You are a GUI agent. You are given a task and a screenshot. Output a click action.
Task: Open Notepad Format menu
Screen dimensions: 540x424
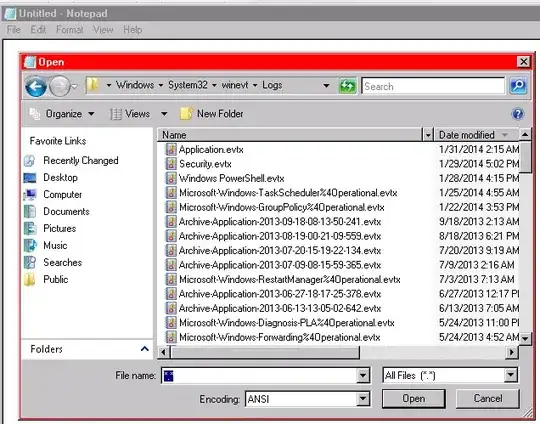70,30
